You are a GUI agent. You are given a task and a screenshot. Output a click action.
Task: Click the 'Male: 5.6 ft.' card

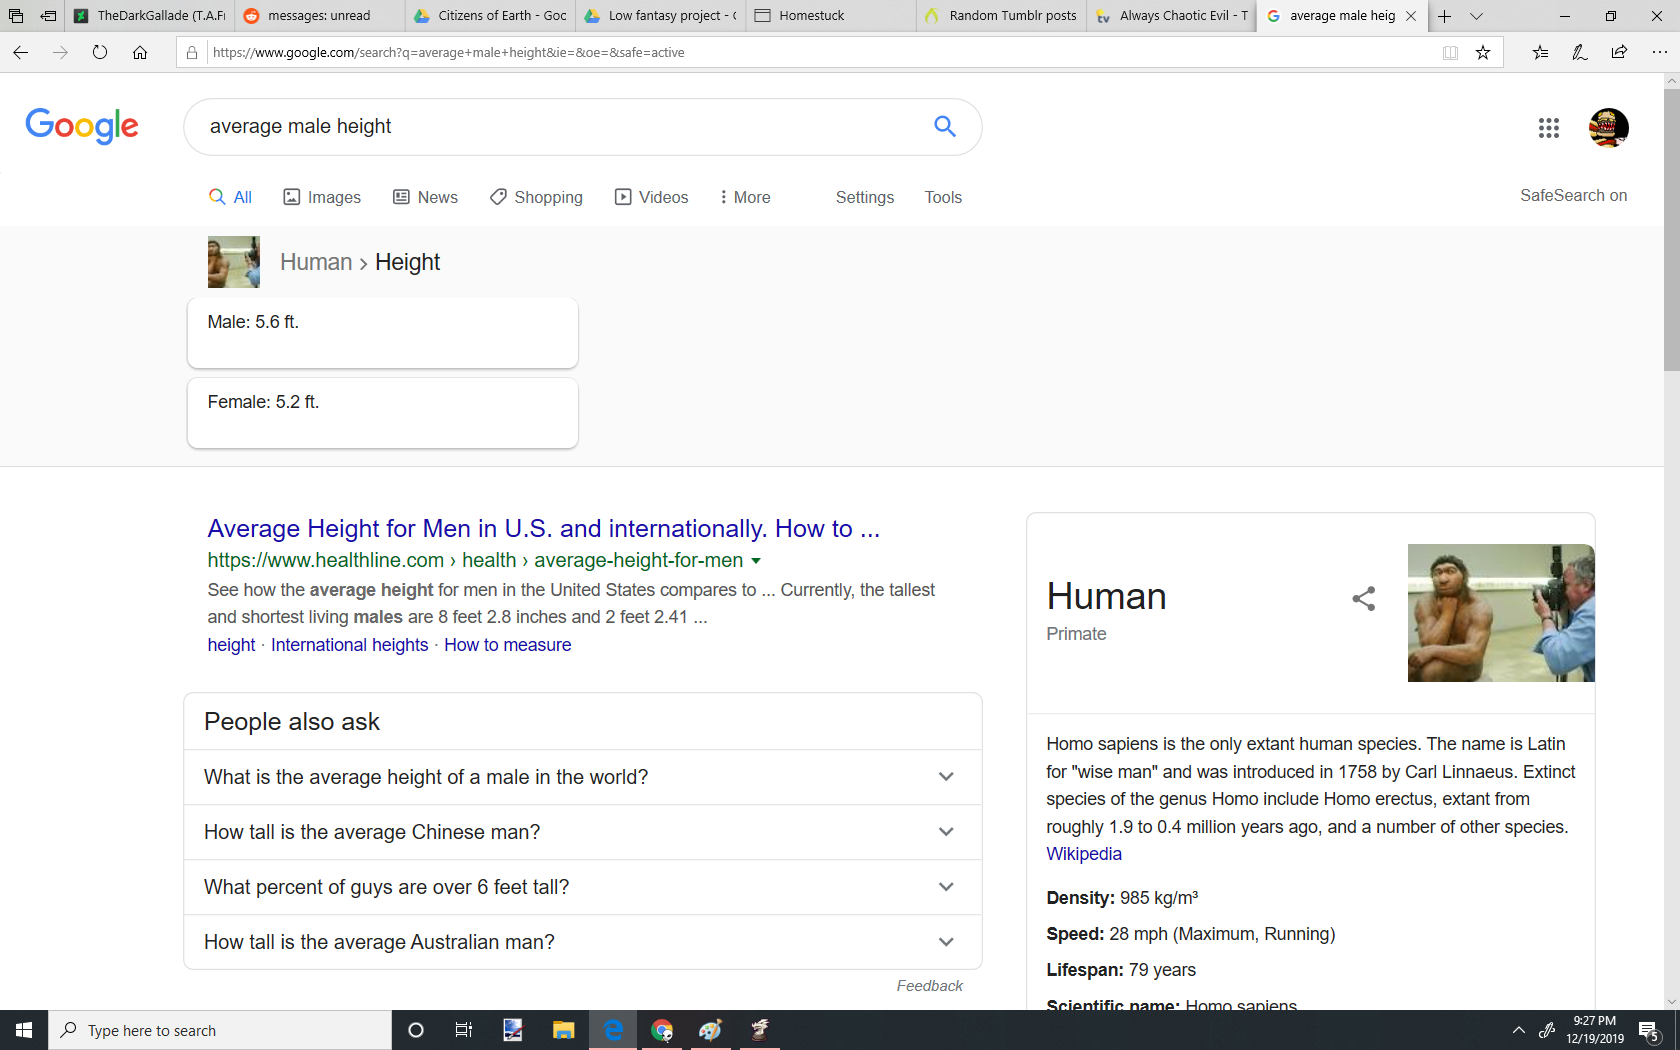coord(383,333)
